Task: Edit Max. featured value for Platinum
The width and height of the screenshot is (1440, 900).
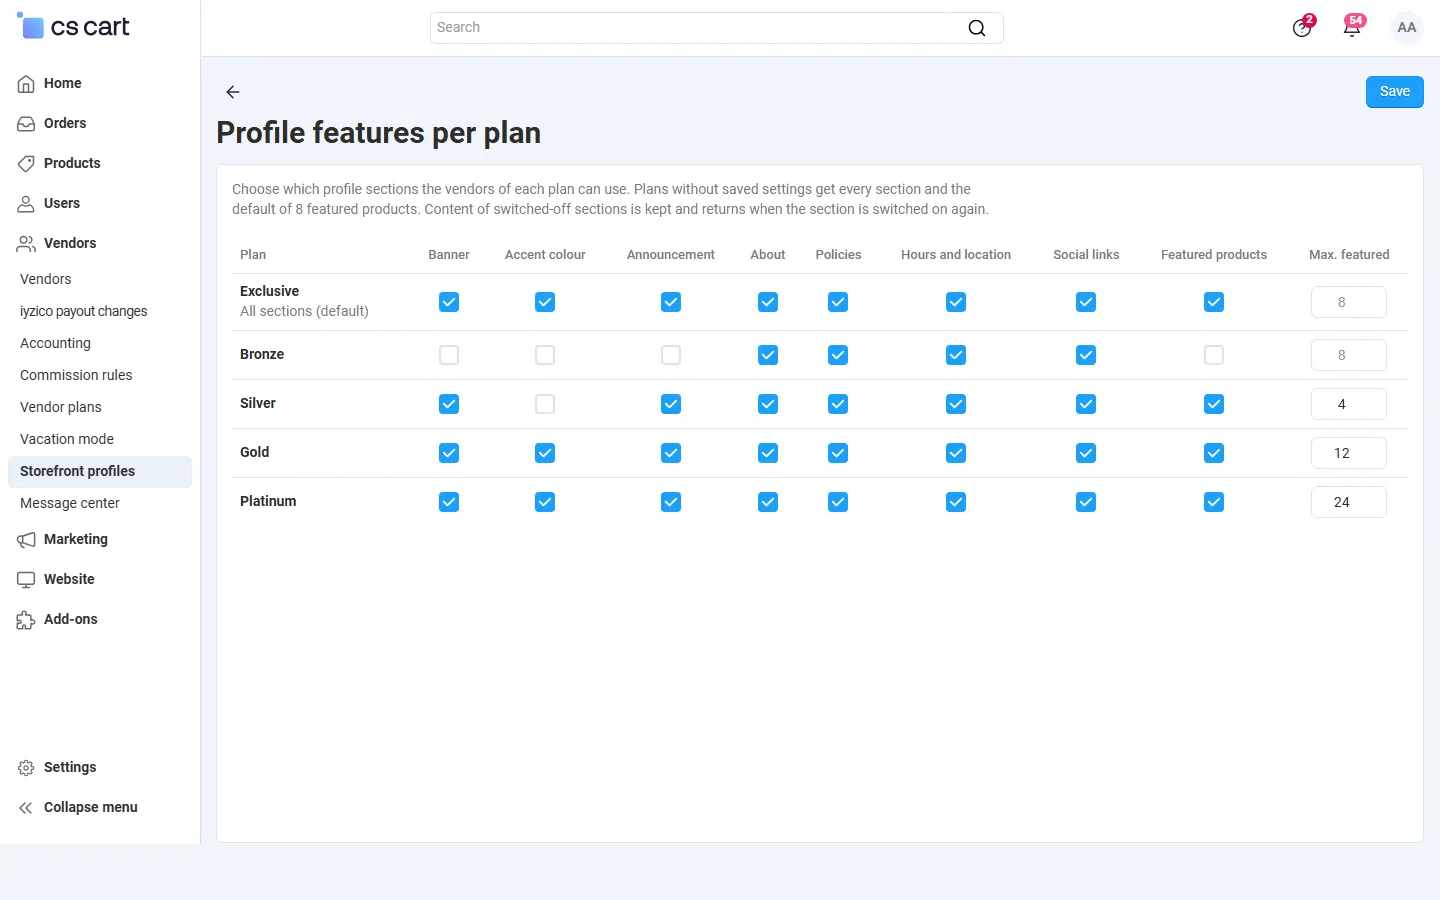Action: [x=1348, y=502]
